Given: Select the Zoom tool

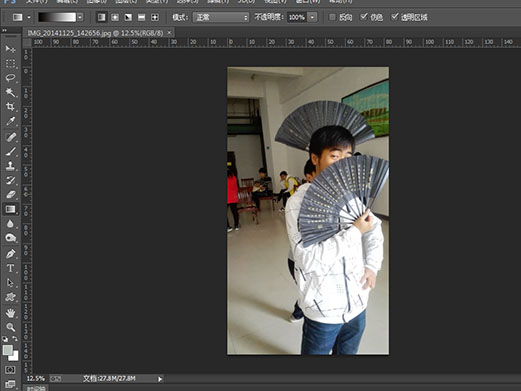Looking at the screenshot, I should point(10,327).
